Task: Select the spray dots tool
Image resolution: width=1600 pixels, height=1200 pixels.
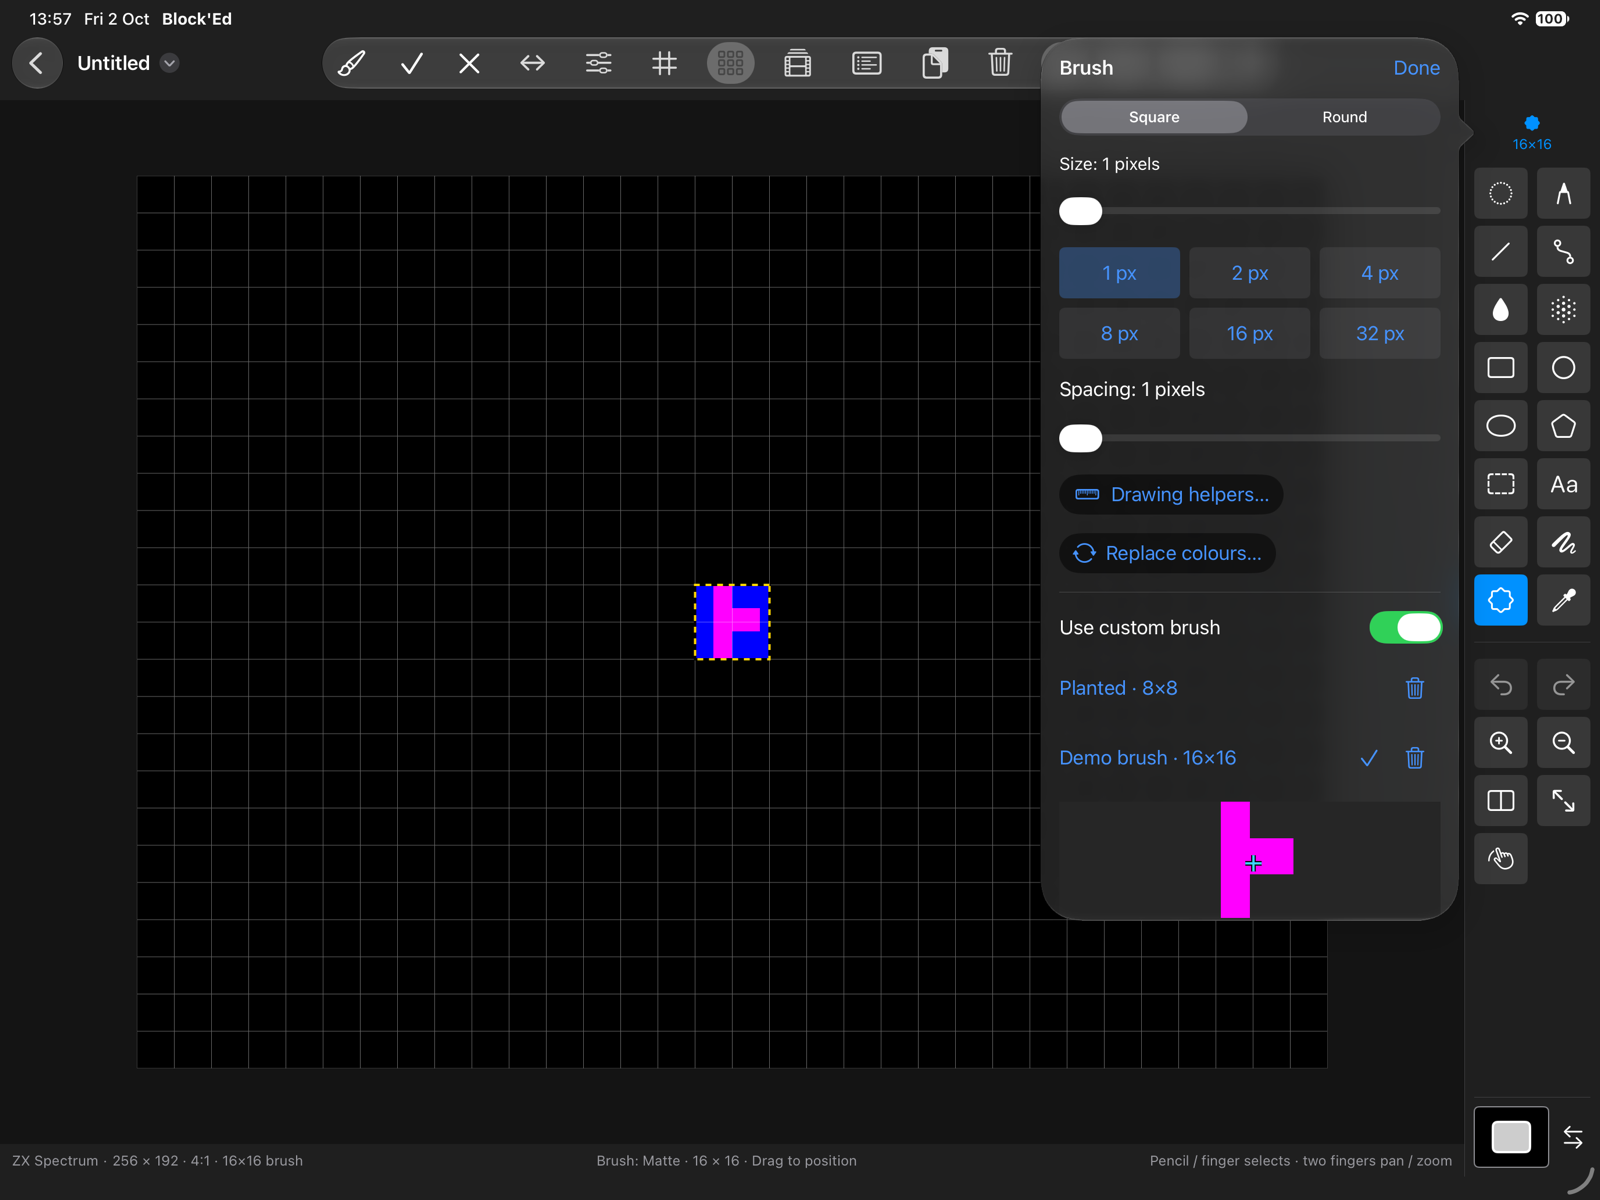Action: pyautogui.click(x=1563, y=310)
